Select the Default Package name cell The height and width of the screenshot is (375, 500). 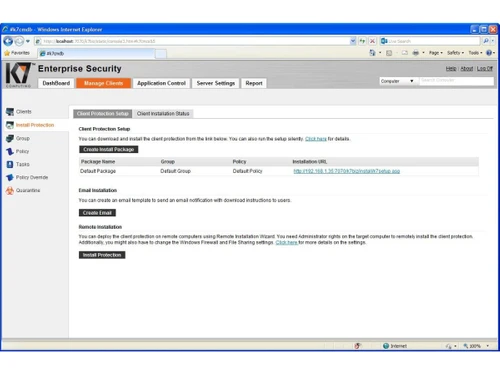pos(98,171)
